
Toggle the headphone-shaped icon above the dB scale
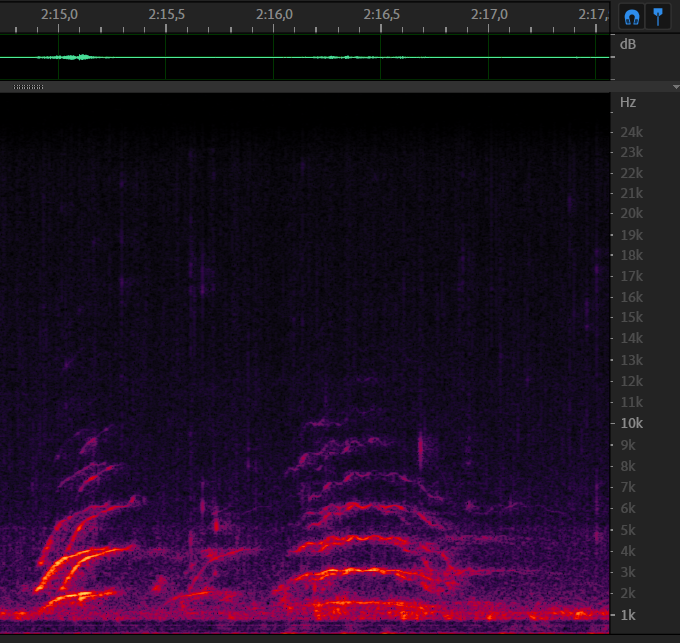point(631,15)
